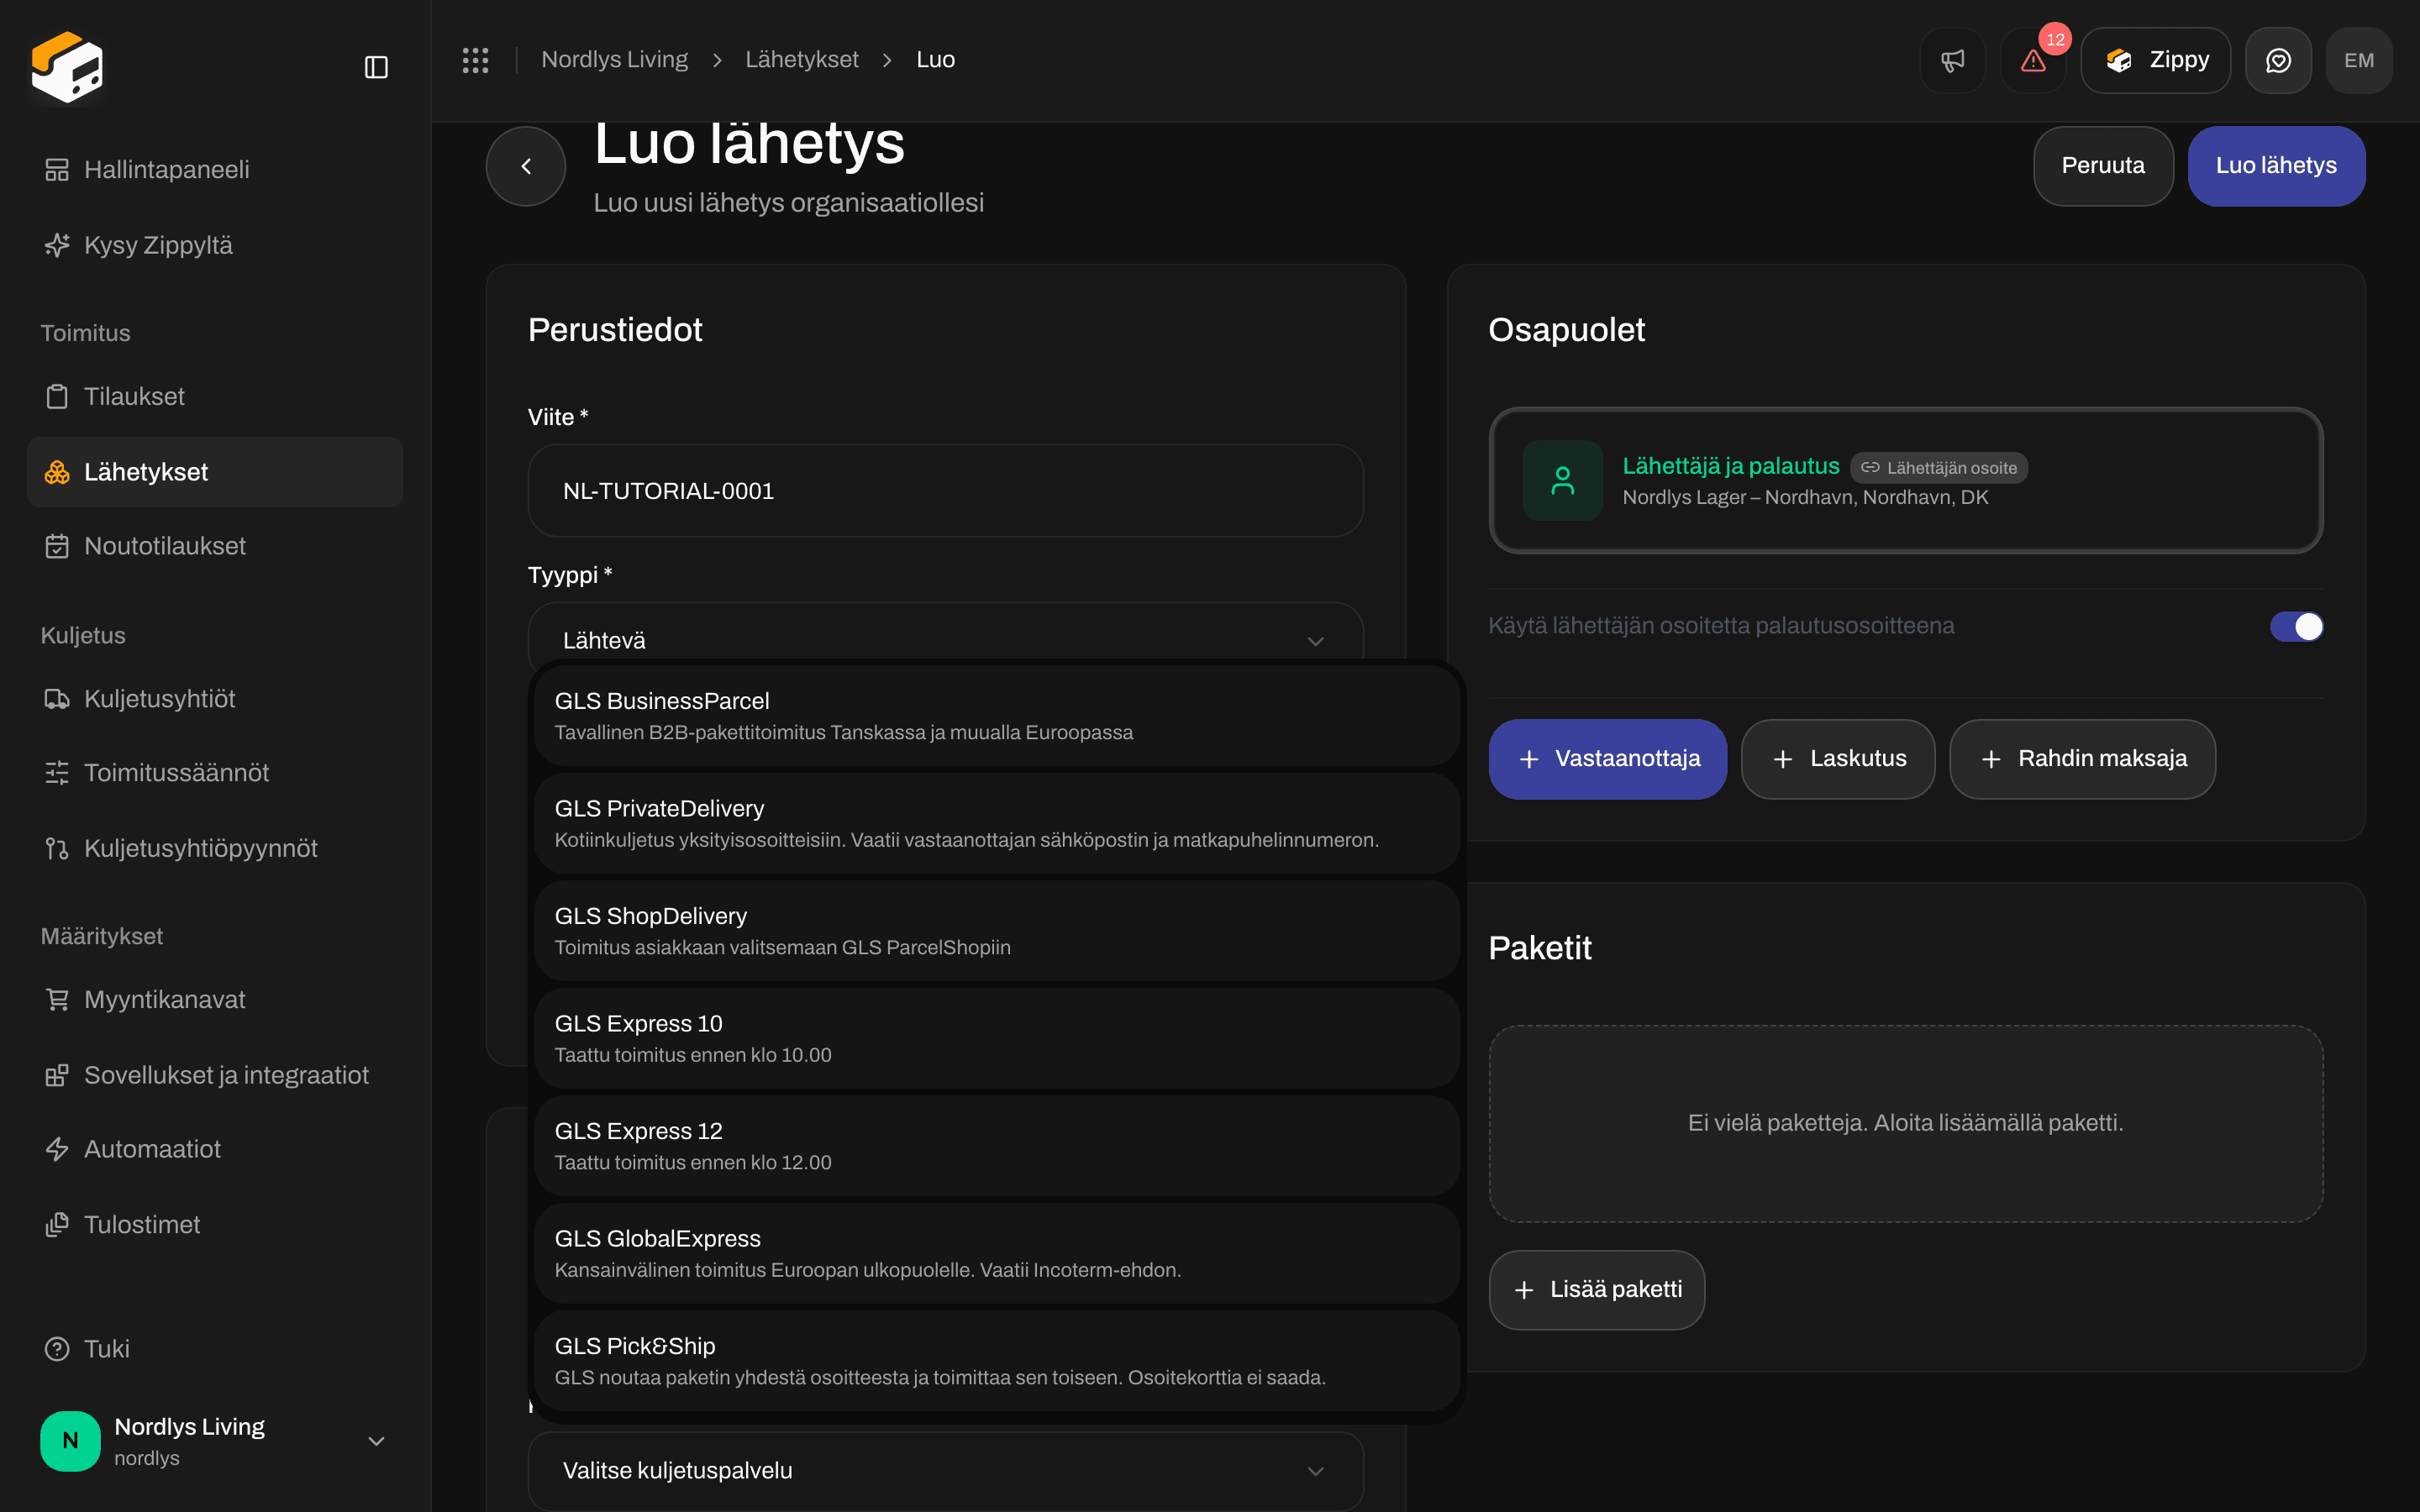Viewport: 2420px width, 1512px height.
Task: Click the Luo lähetys button
Action: (2276, 166)
